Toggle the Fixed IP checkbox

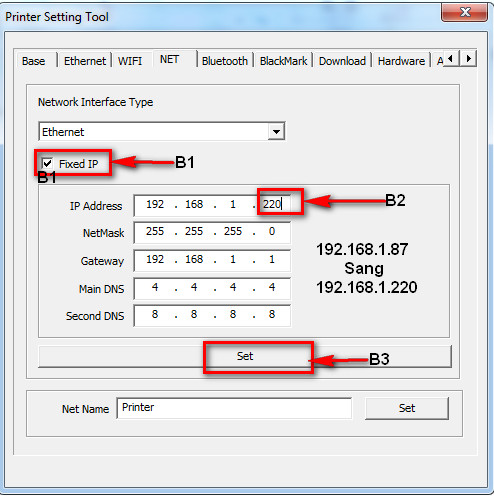47,163
